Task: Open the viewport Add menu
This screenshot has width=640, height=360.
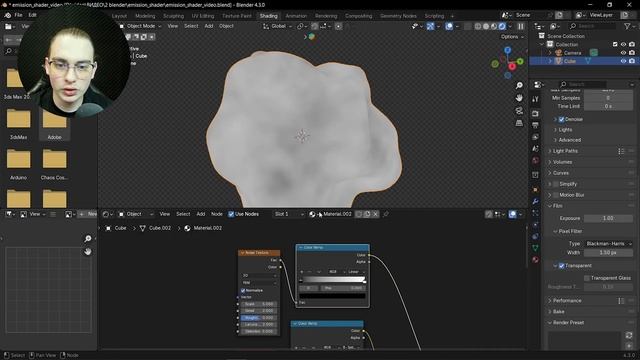Action: coord(209,26)
